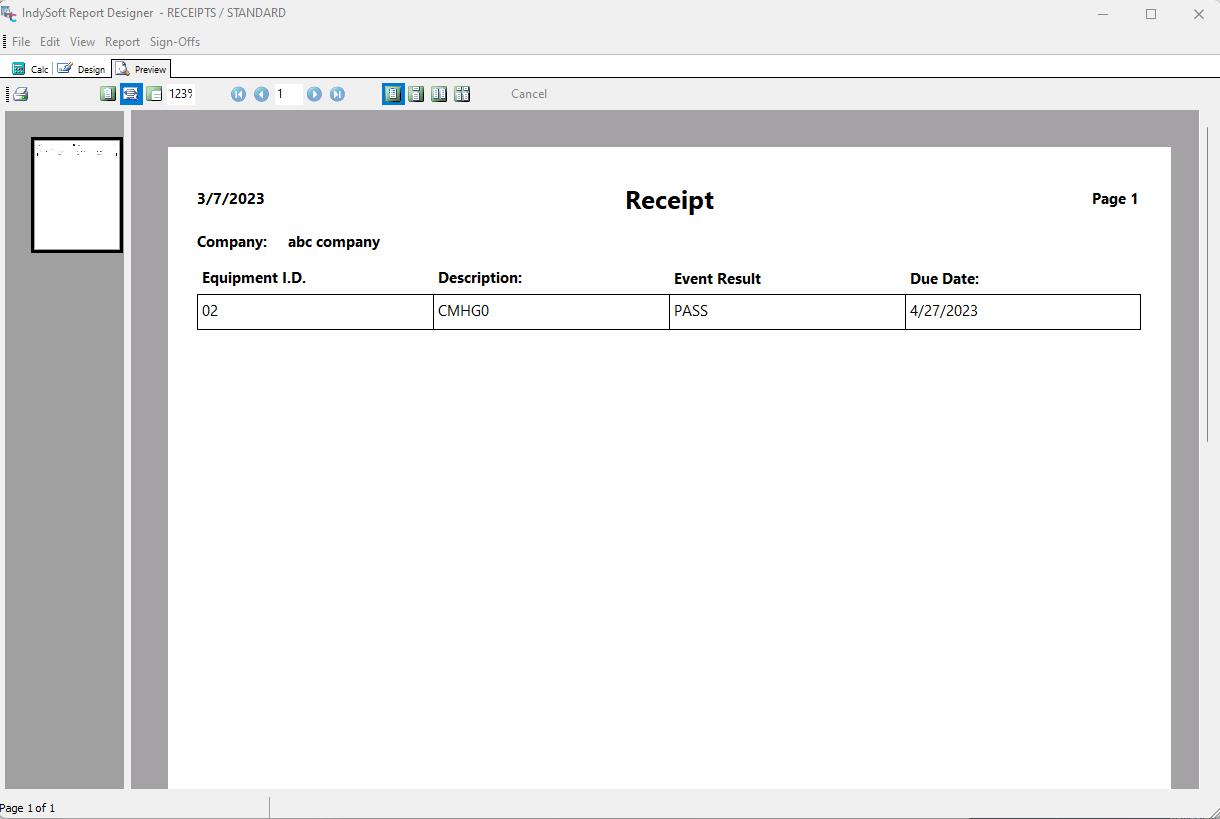The height and width of the screenshot is (819, 1220).
Task: Click the Print icon in the toolbar
Action: [x=20, y=94]
